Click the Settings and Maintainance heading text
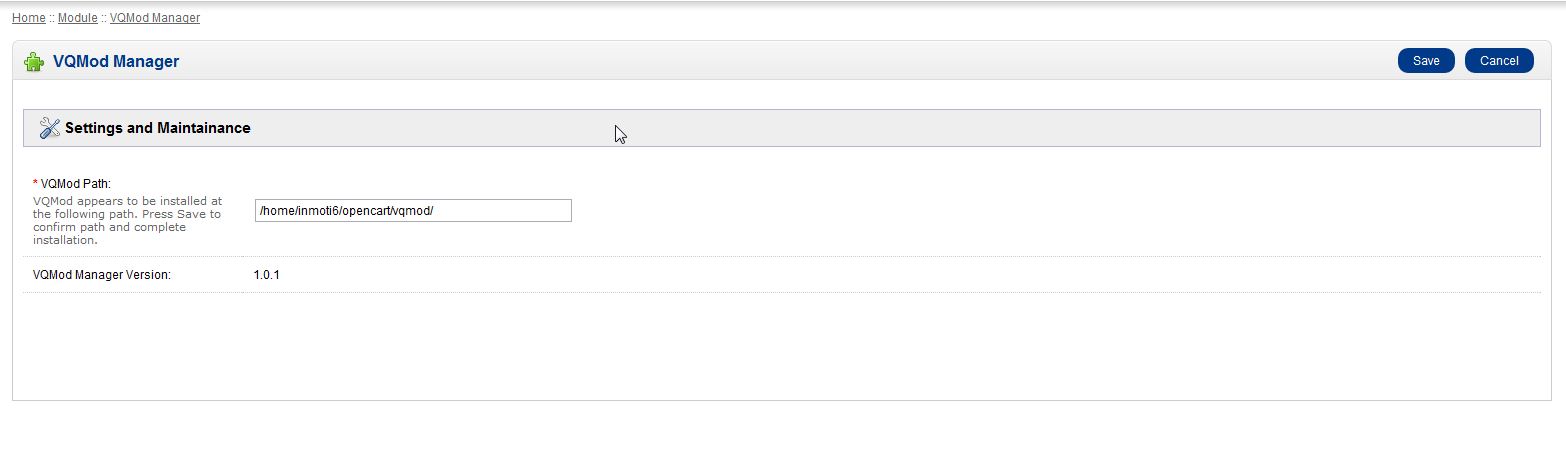The height and width of the screenshot is (449, 1566). point(158,128)
